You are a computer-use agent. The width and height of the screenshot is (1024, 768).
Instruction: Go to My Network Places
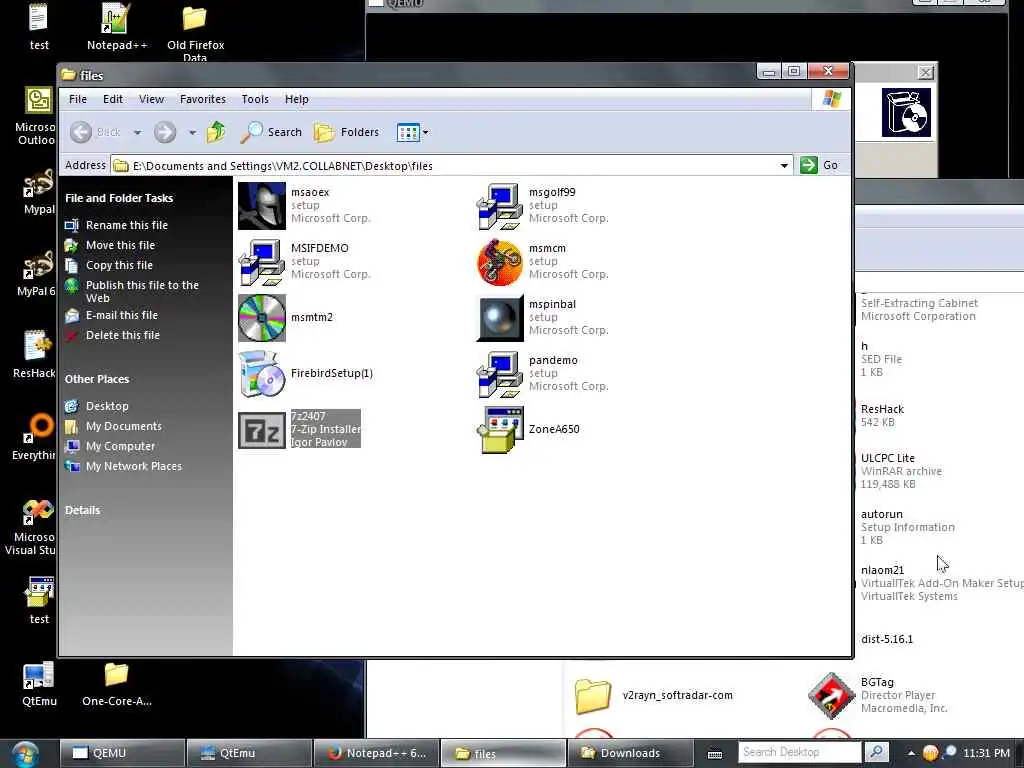[x=134, y=466]
